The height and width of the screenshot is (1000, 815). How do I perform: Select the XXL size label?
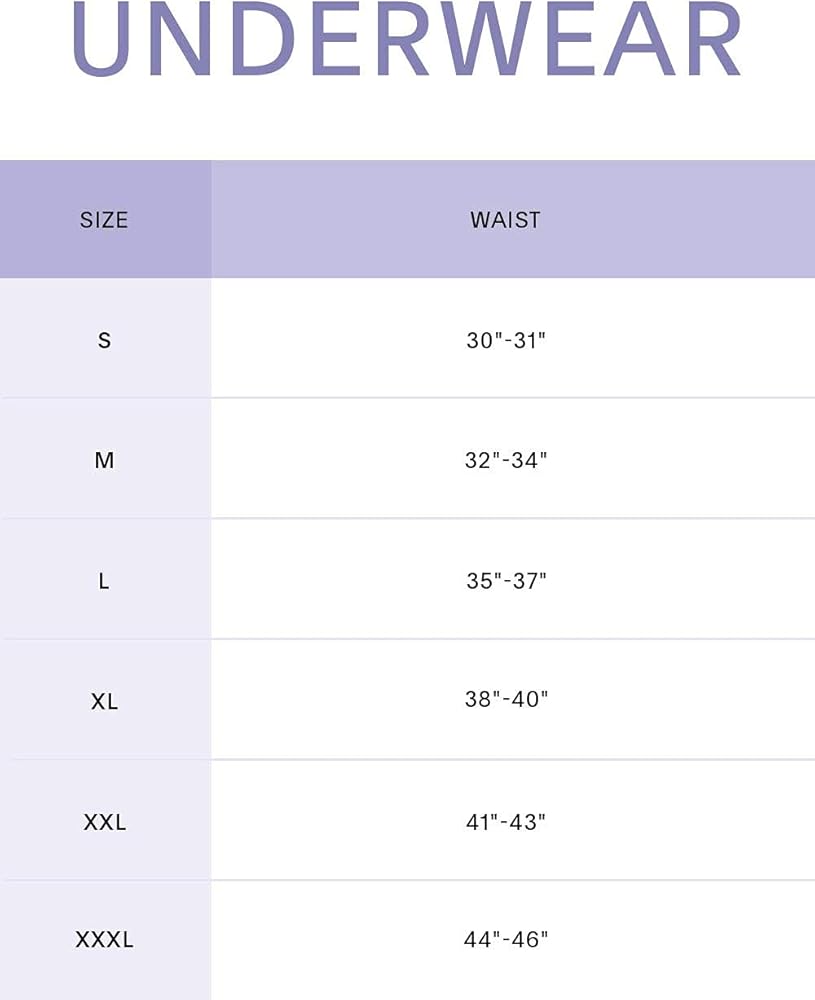tap(104, 822)
